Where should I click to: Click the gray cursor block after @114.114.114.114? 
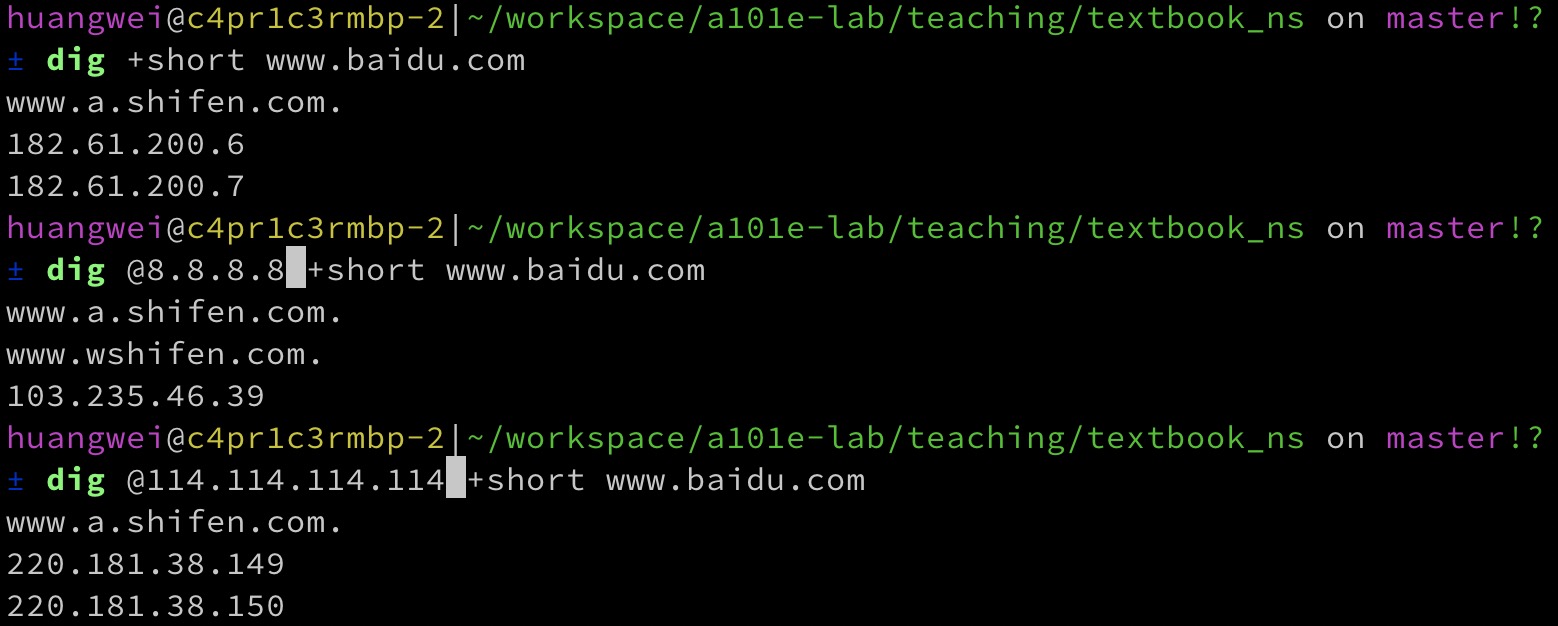click(x=456, y=480)
